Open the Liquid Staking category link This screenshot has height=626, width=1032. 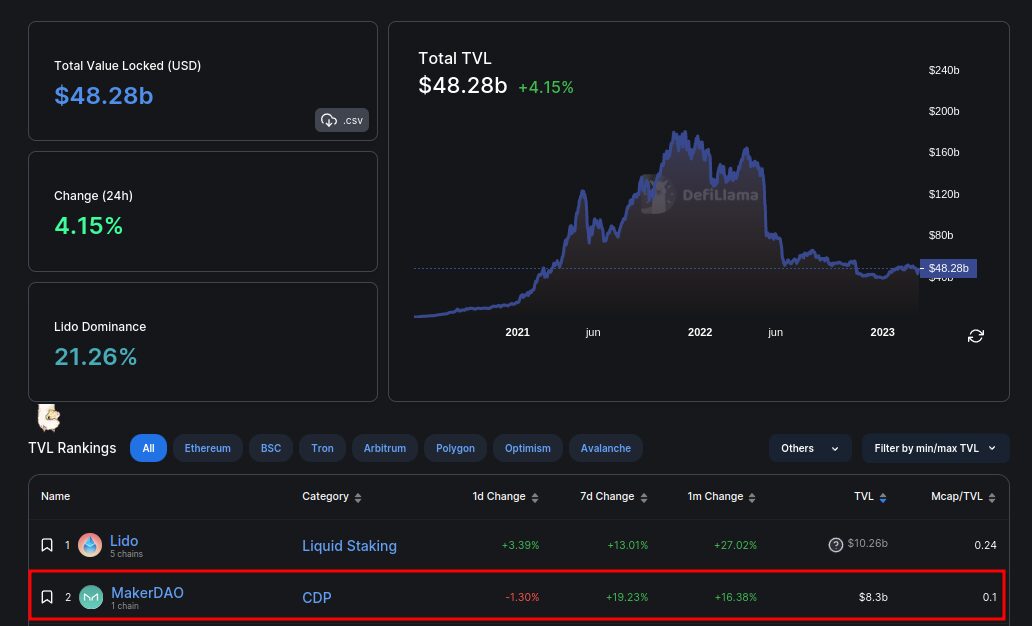pyautogui.click(x=349, y=546)
